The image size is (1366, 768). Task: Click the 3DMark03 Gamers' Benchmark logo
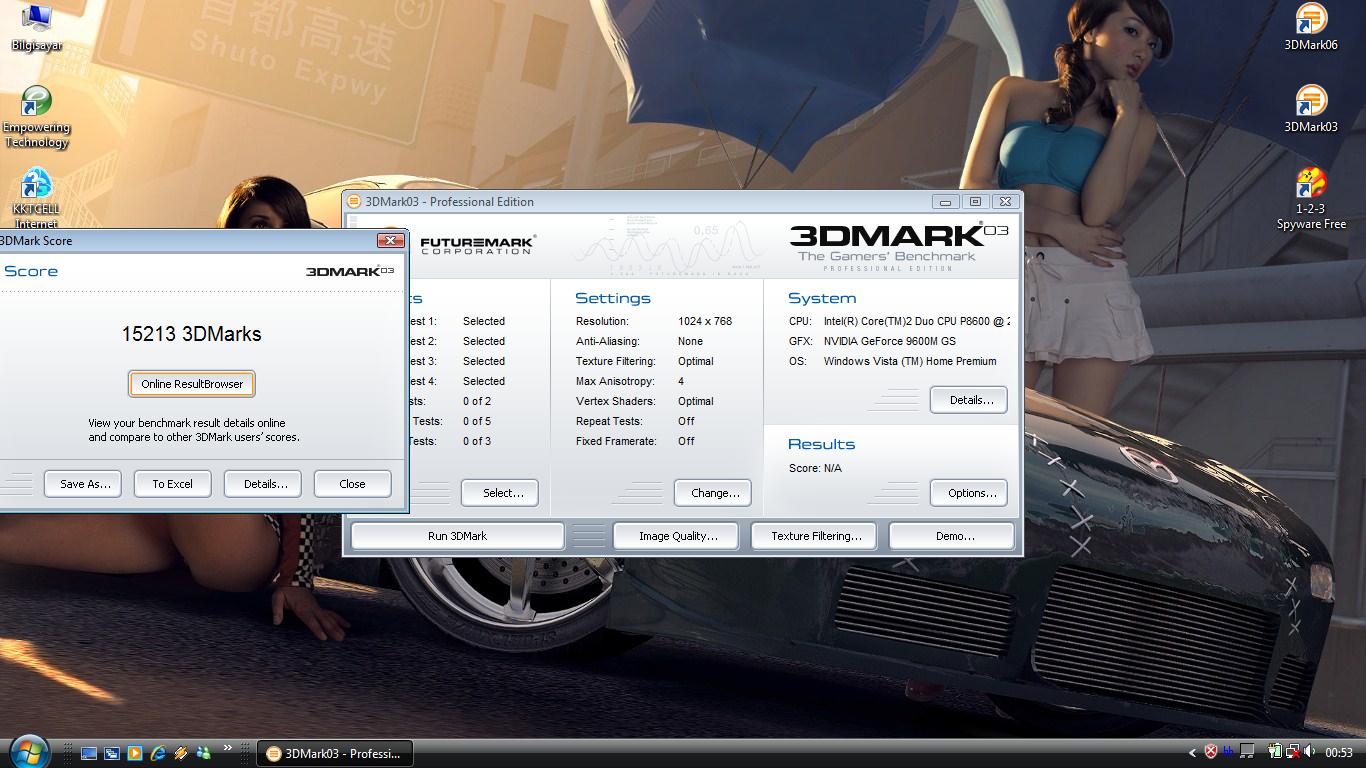pos(898,246)
